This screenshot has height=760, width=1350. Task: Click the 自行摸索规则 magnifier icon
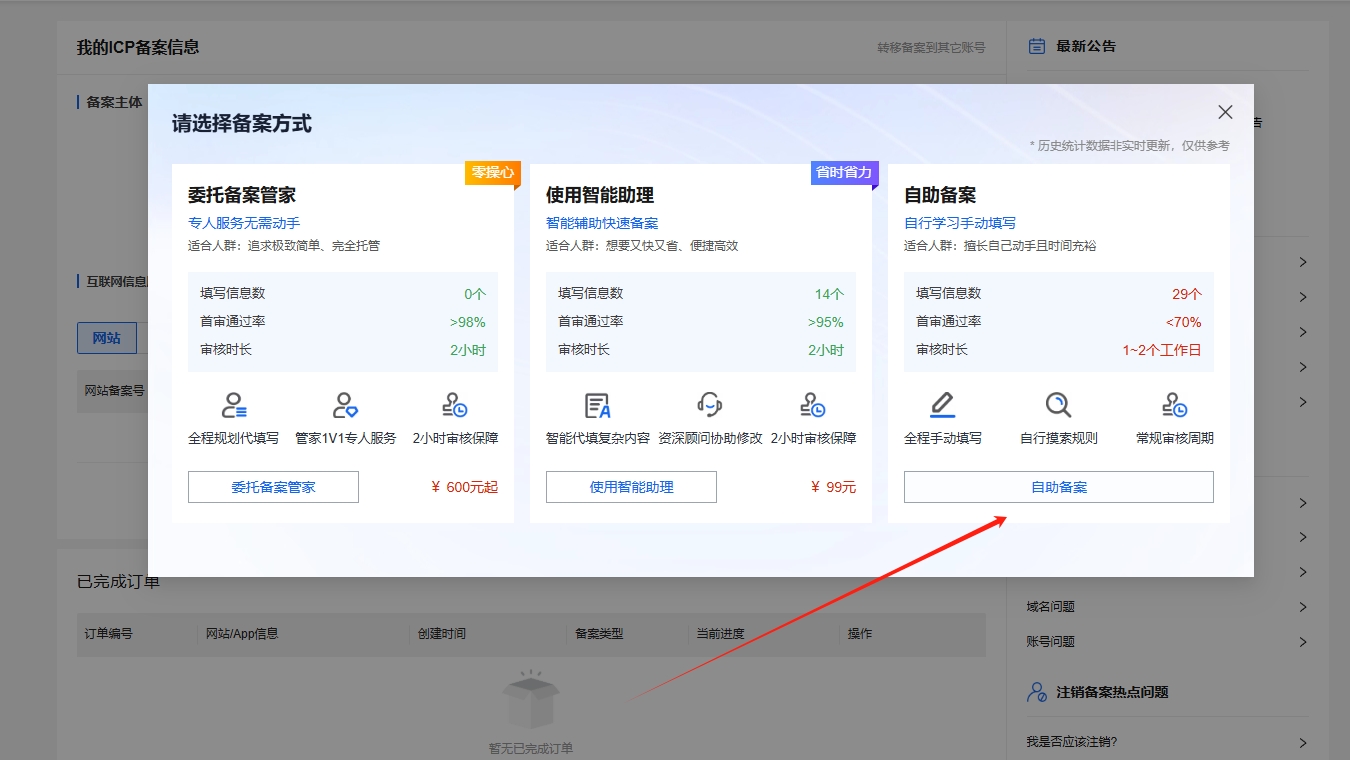coord(1057,405)
